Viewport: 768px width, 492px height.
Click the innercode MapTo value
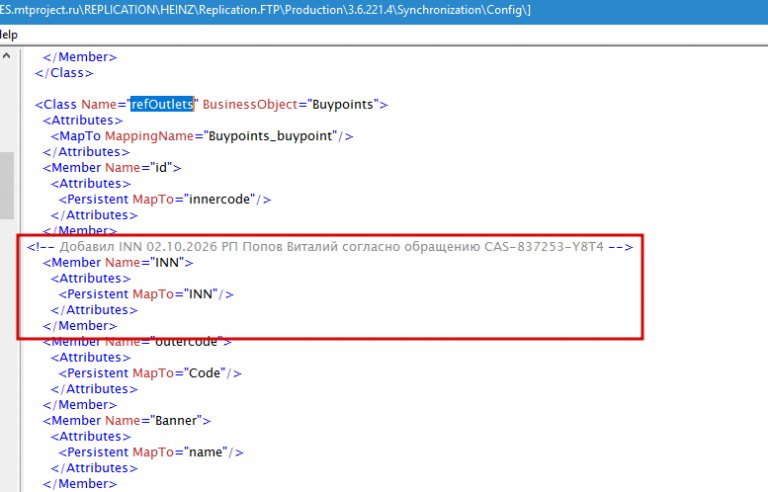coord(219,199)
